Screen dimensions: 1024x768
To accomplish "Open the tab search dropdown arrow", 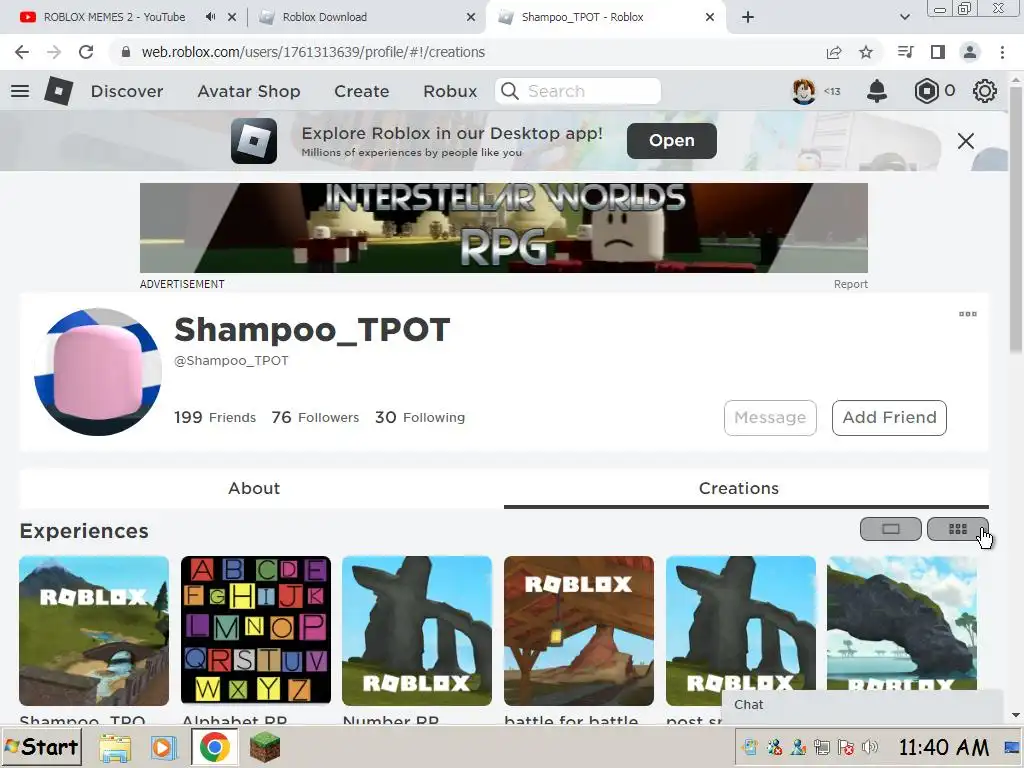I will pyautogui.click(x=904, y=17).
